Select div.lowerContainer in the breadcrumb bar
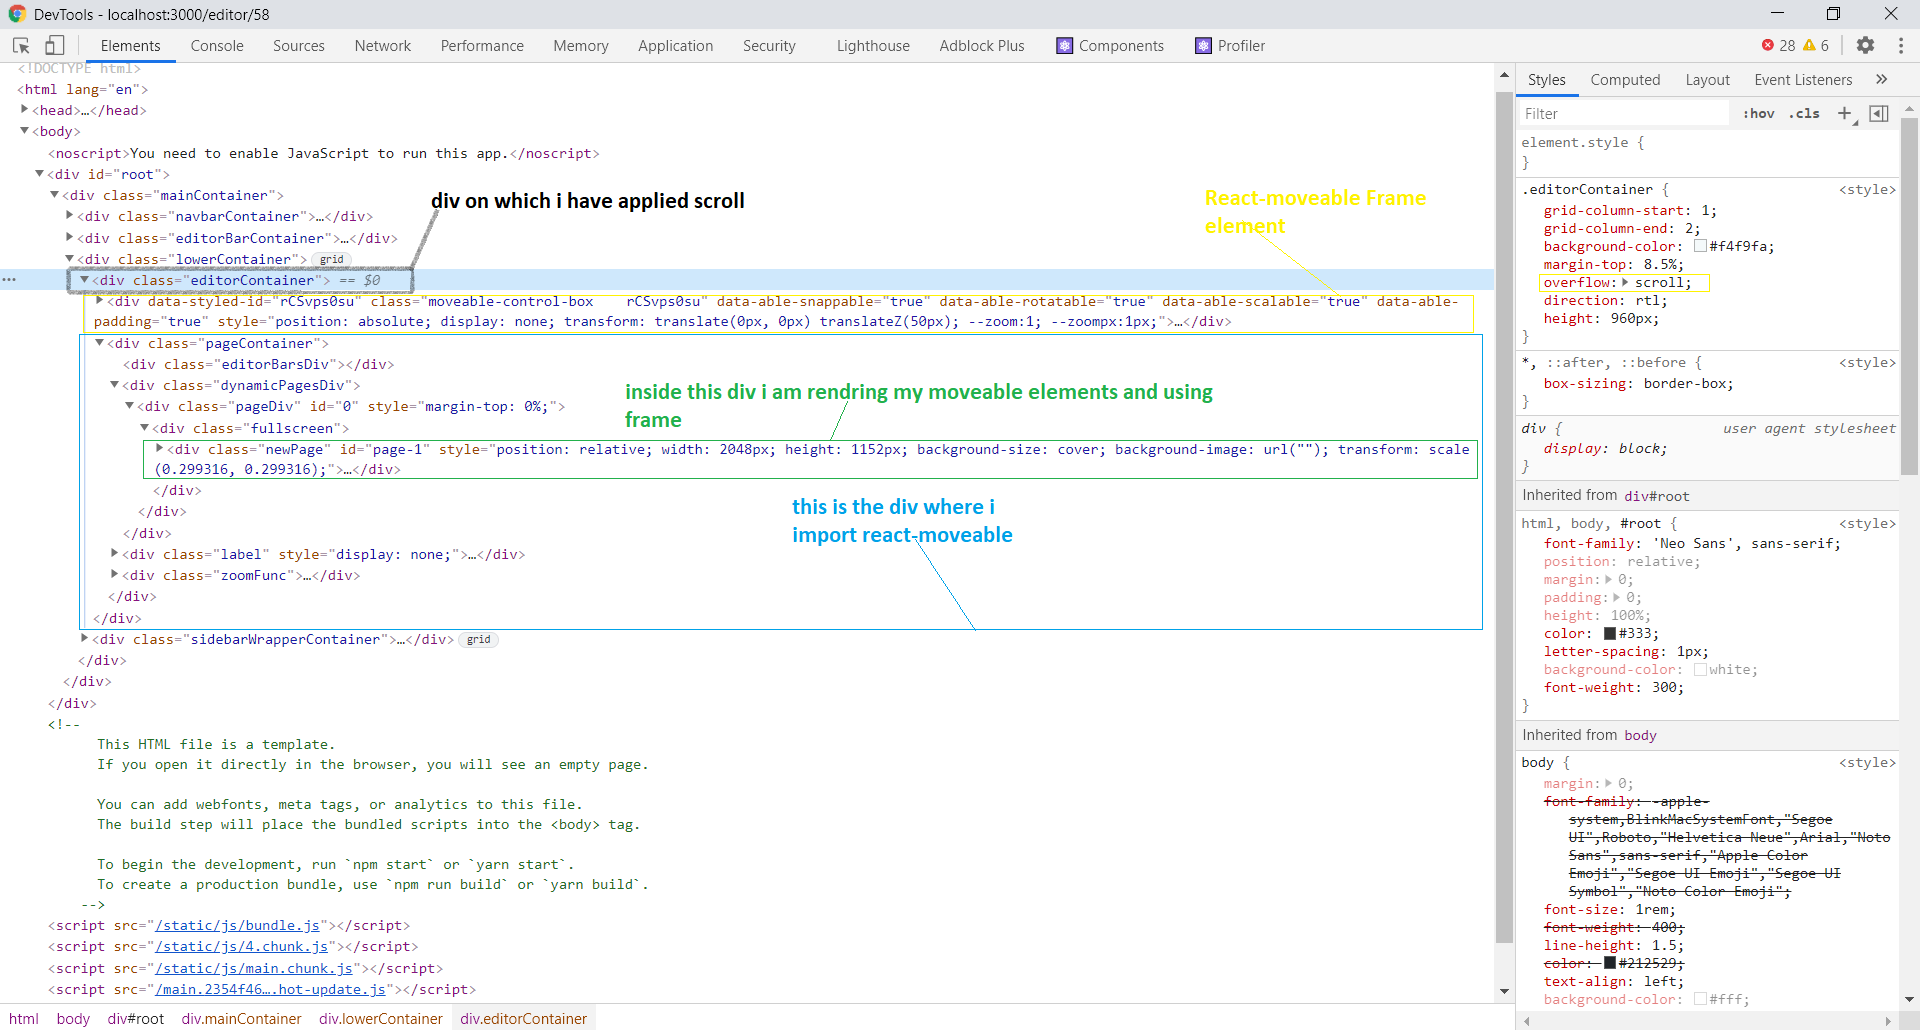The width and height of the screenshot is (1920, 1030). coord(381,1019)
